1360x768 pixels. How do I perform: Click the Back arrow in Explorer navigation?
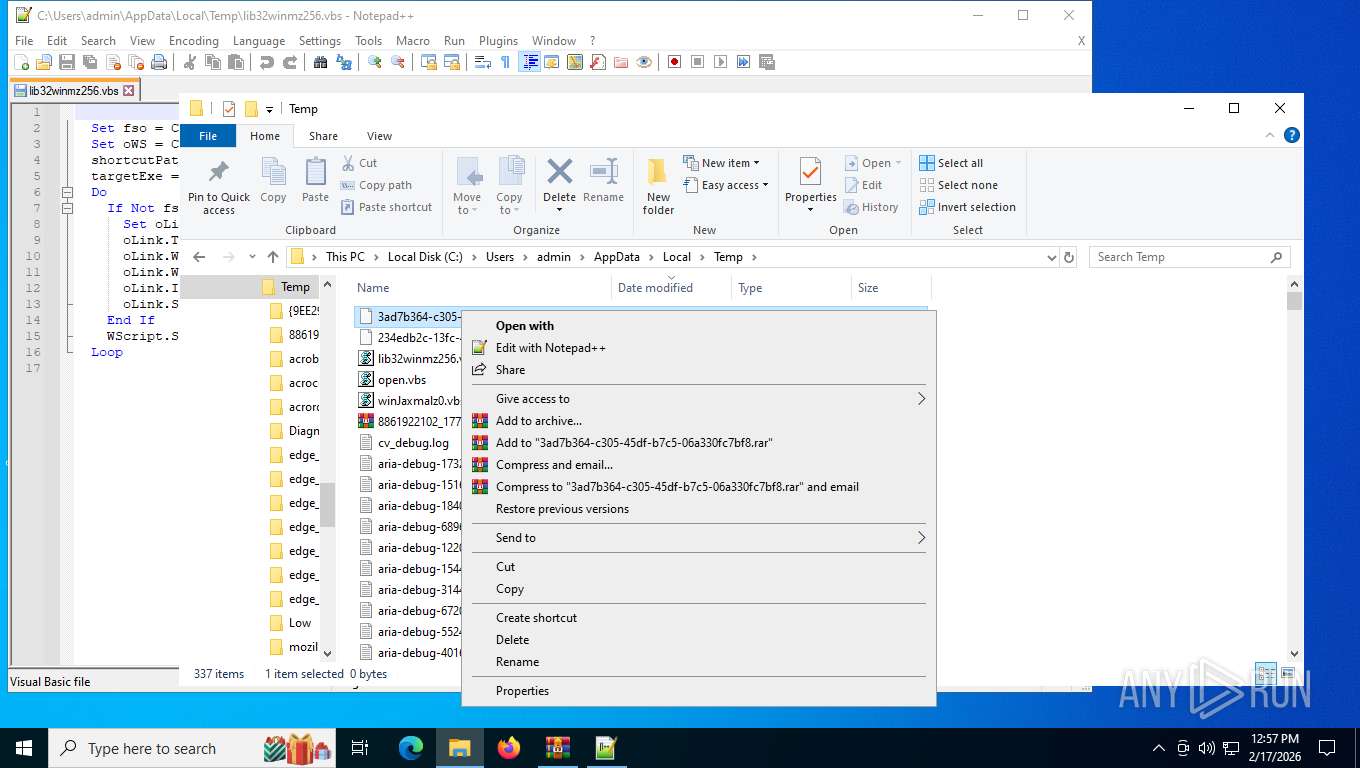[199, 257]
